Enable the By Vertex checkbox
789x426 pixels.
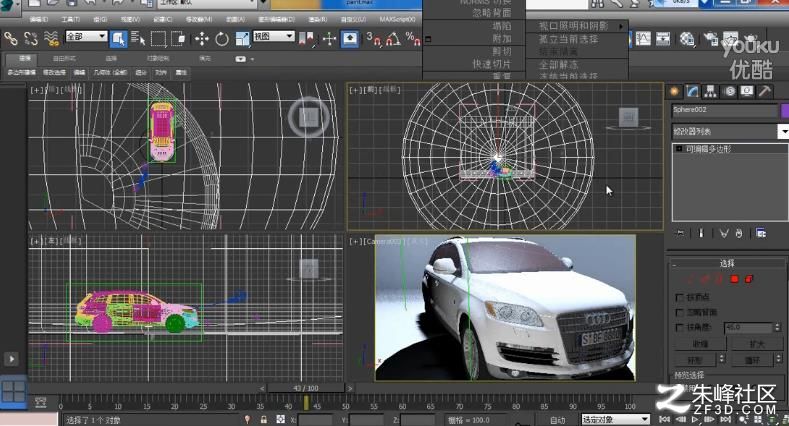[679, 298]
